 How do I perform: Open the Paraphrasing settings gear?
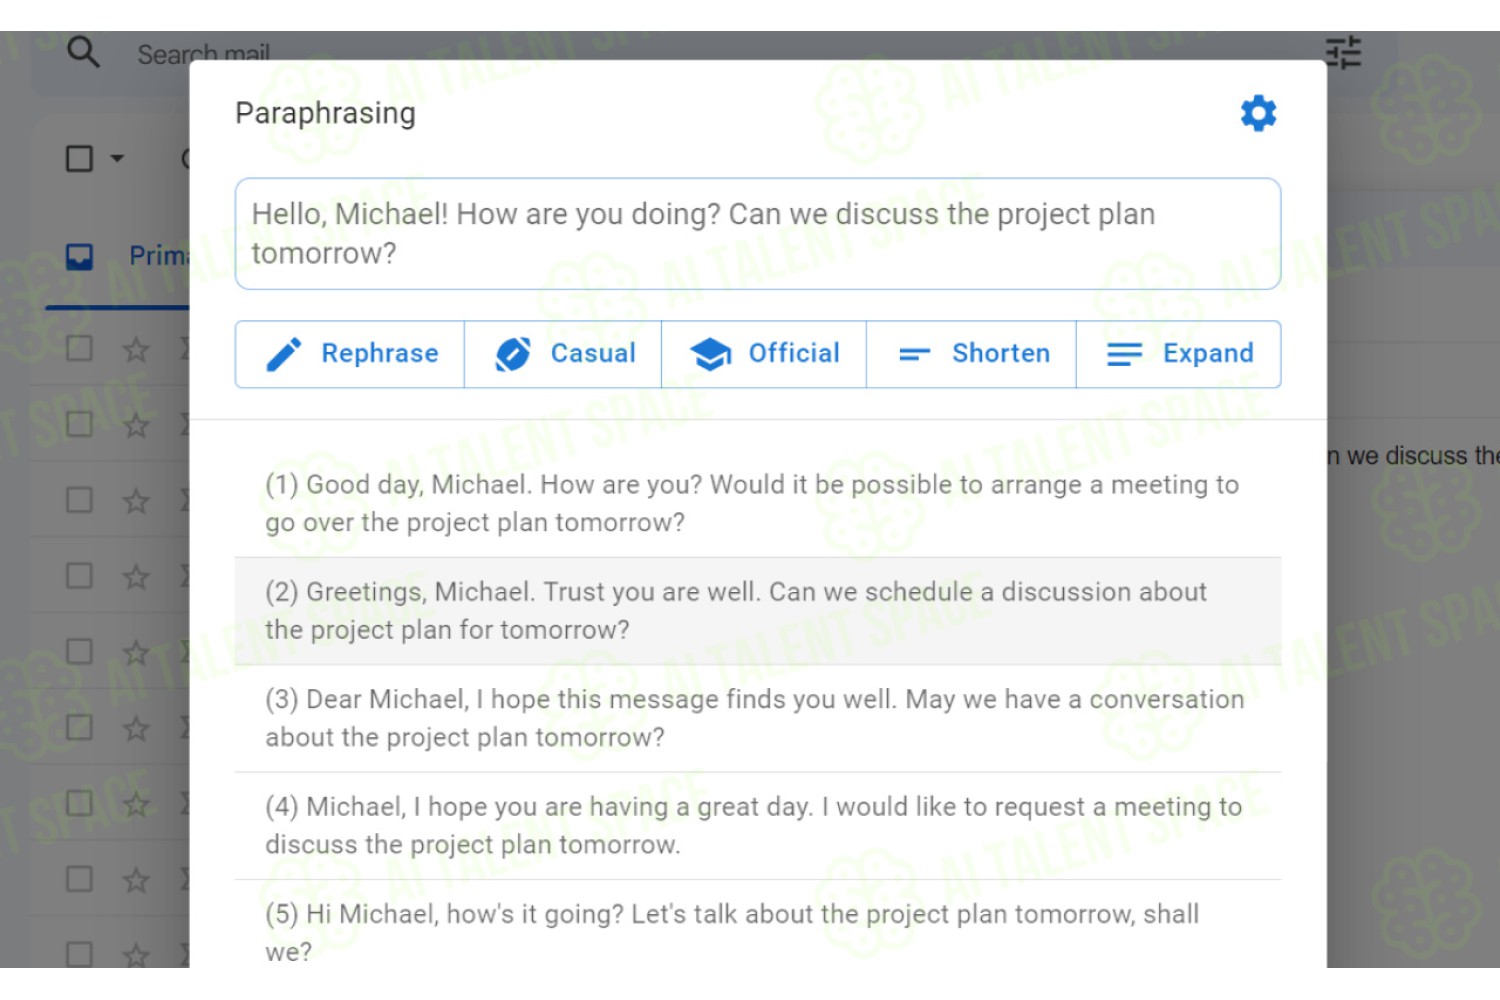(1258, 113)
